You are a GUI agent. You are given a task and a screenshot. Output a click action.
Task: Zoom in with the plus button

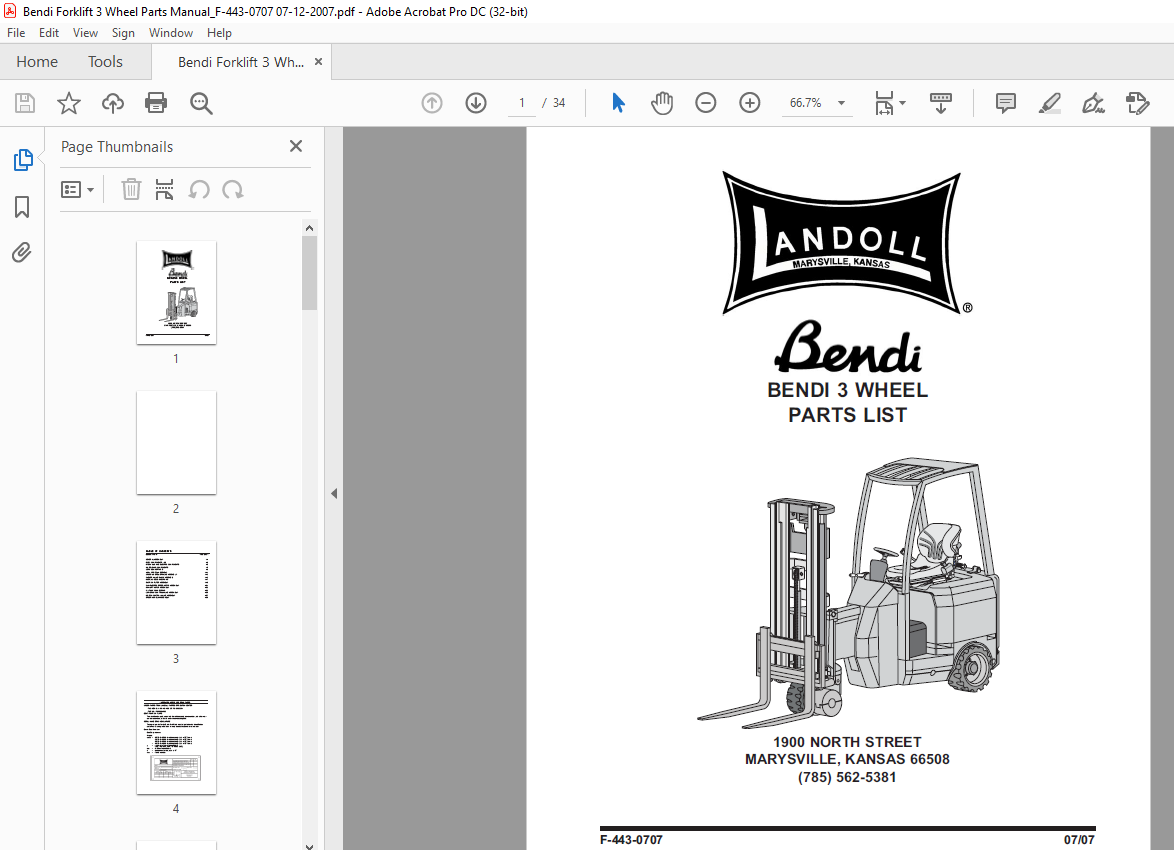[x=749, y=103]
